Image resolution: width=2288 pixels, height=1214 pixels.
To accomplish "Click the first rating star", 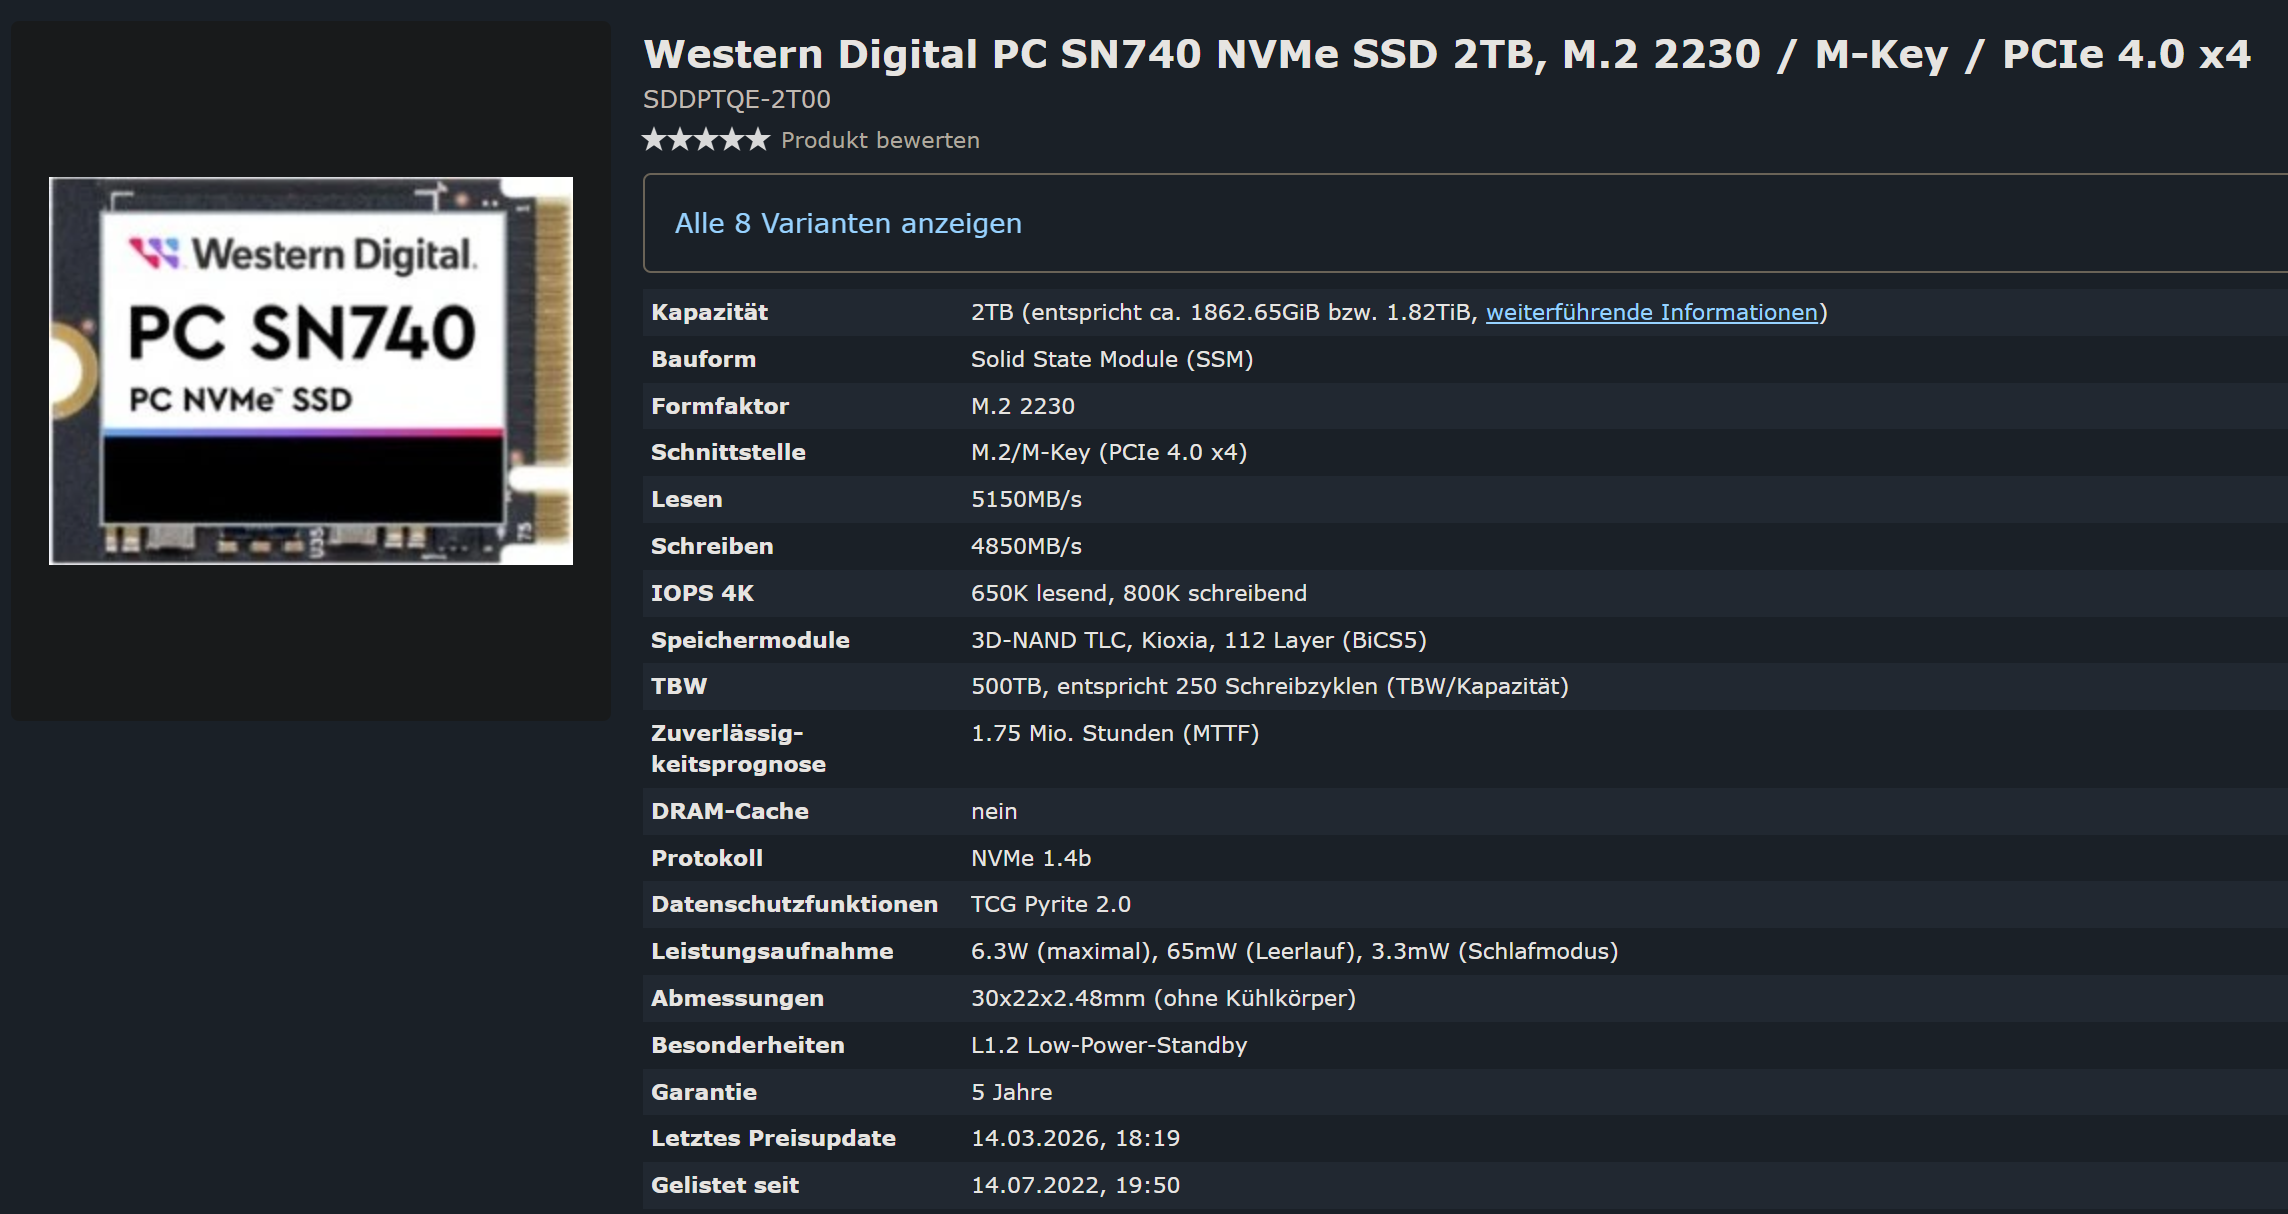I will (654, 140).
